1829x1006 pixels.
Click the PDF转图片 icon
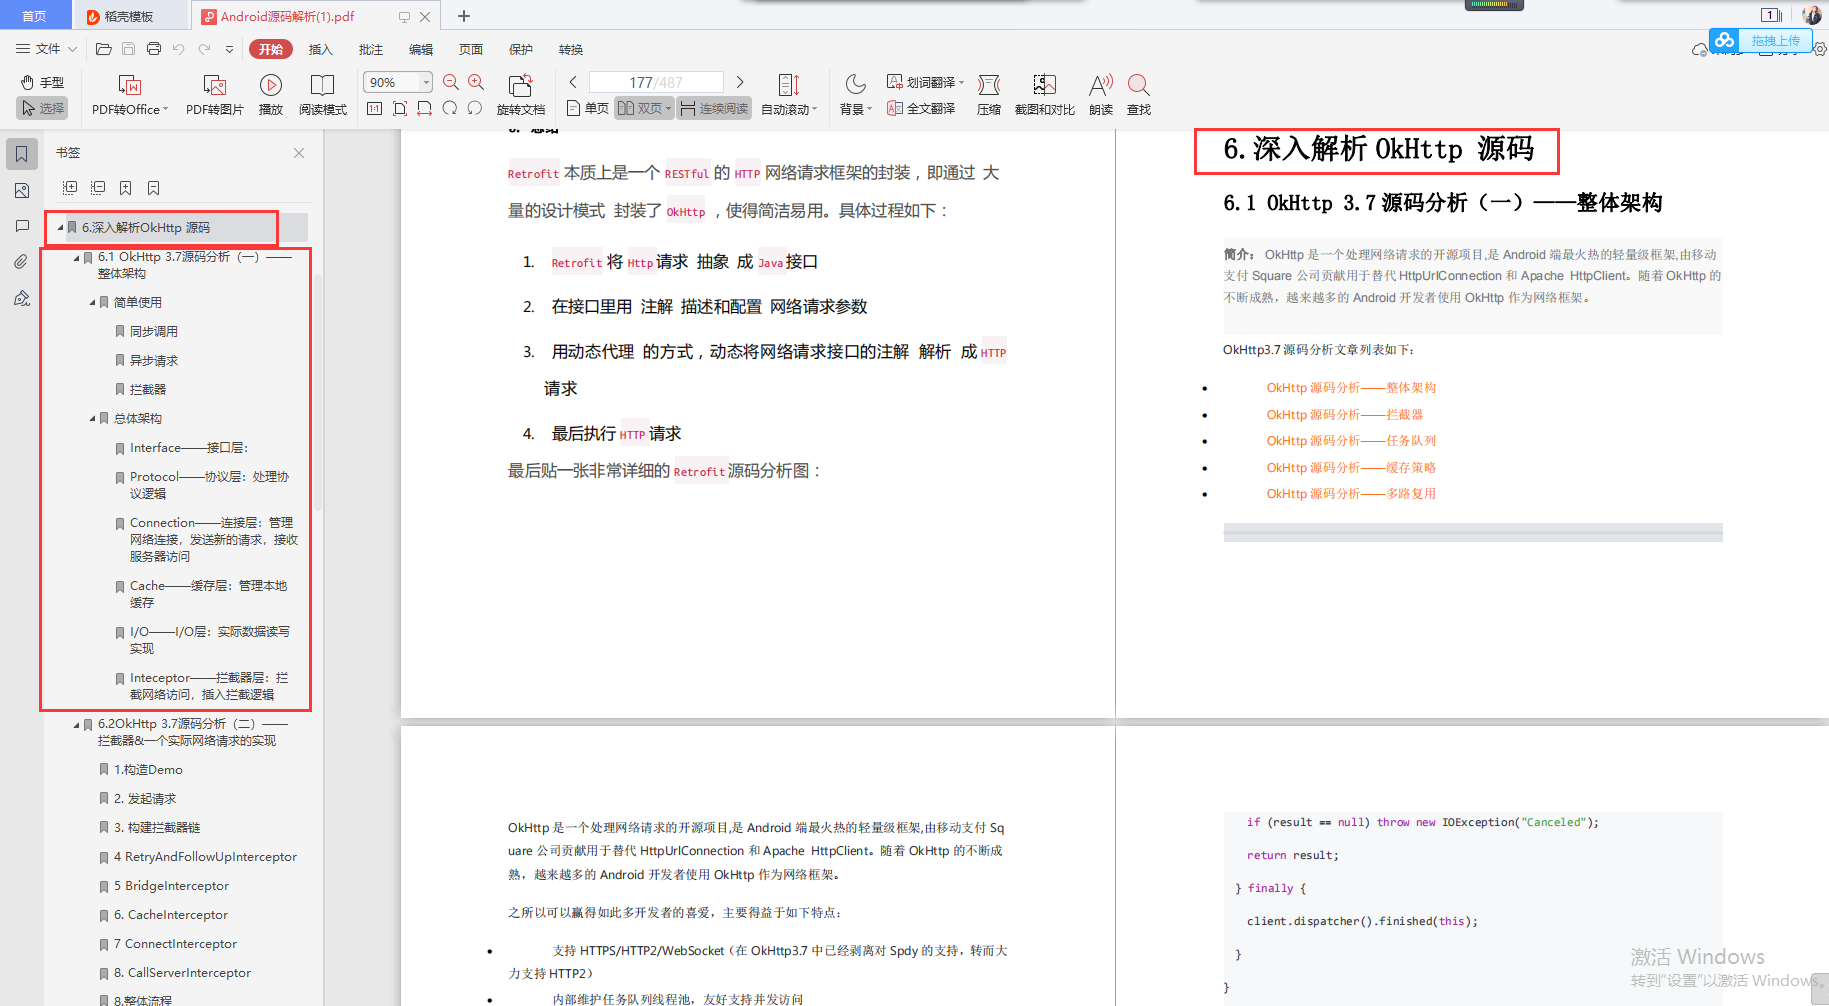pyautogui.click(x=215, y=96)
